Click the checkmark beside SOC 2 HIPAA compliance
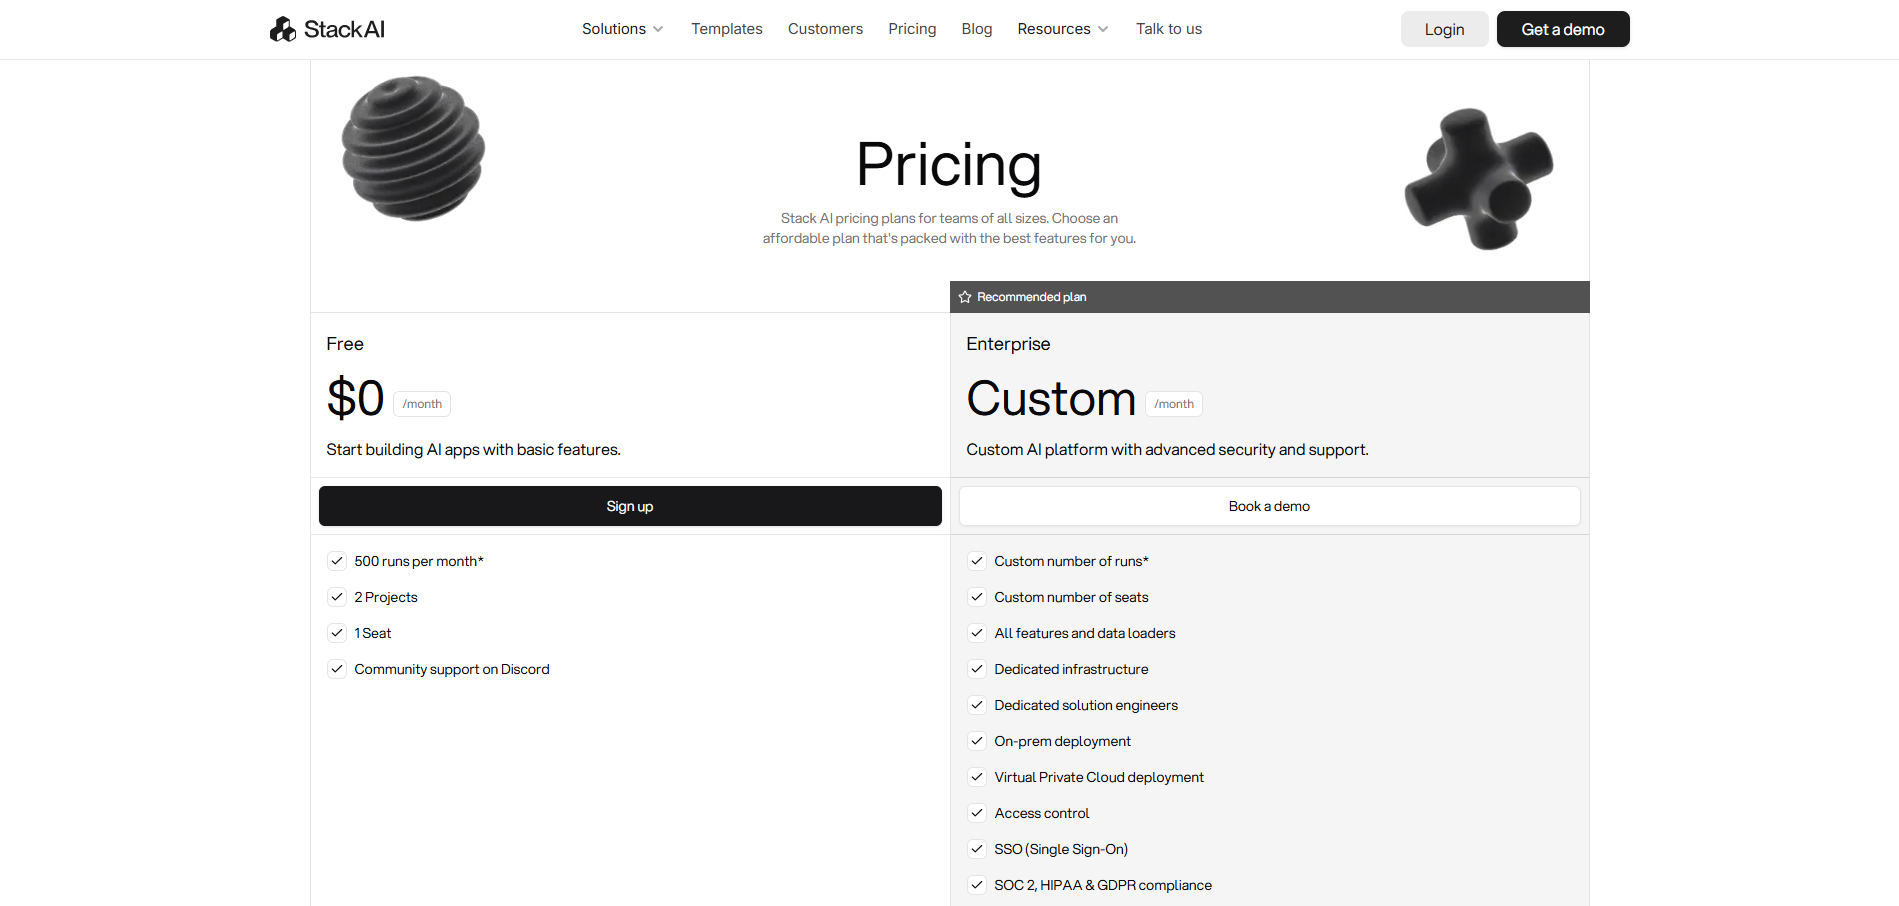The height and width of the screenshot is (906, 1899). coord(977,885)
